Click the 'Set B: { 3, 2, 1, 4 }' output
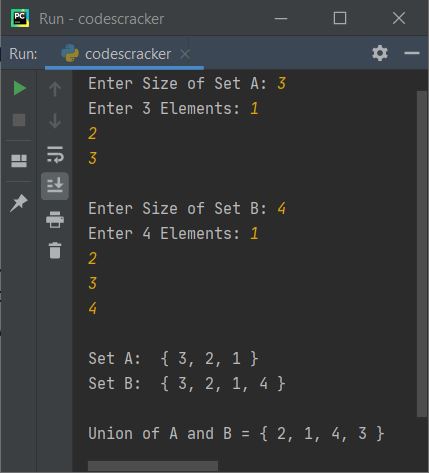This screenshot has width=429, height=473. 187,384
